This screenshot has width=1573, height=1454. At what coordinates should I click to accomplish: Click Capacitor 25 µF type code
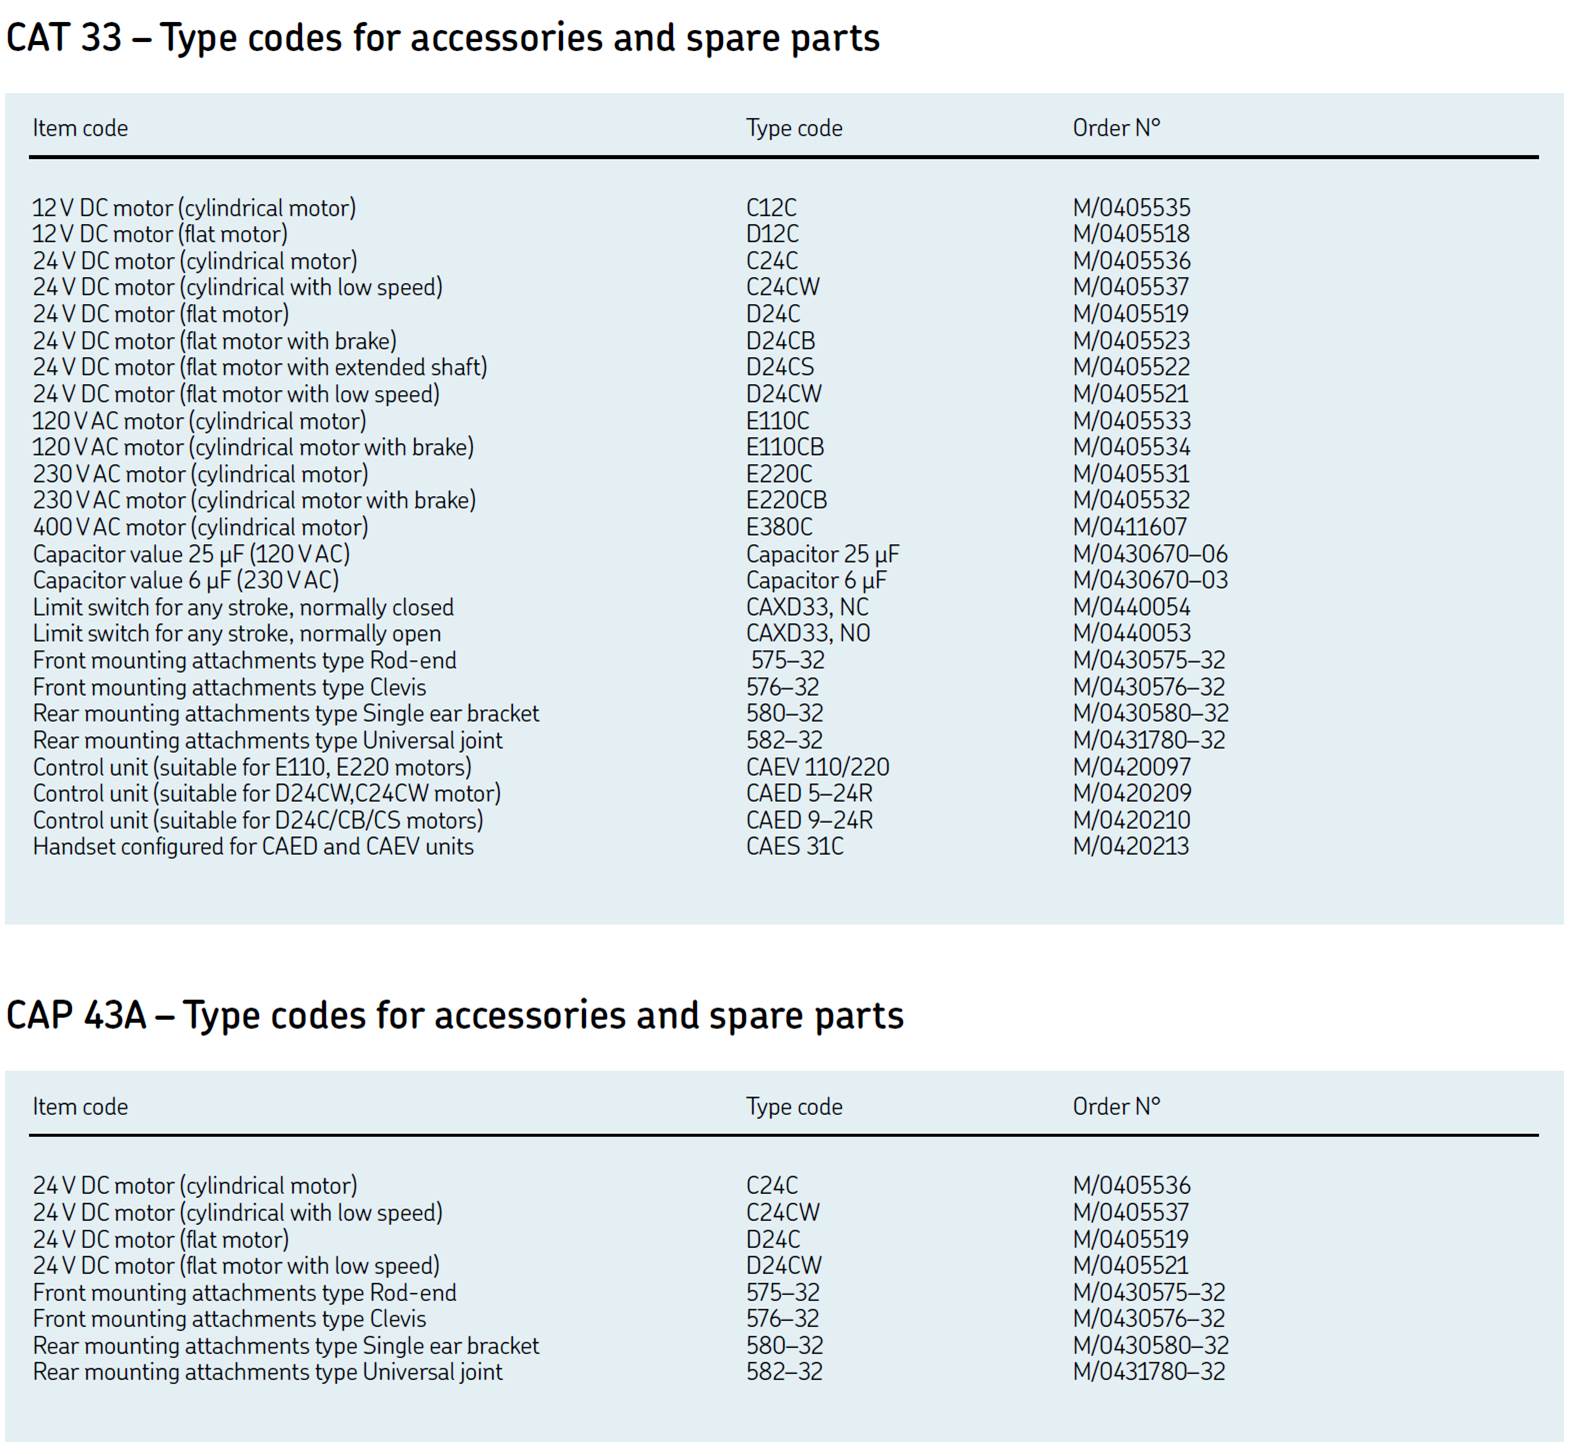(822, 554)
